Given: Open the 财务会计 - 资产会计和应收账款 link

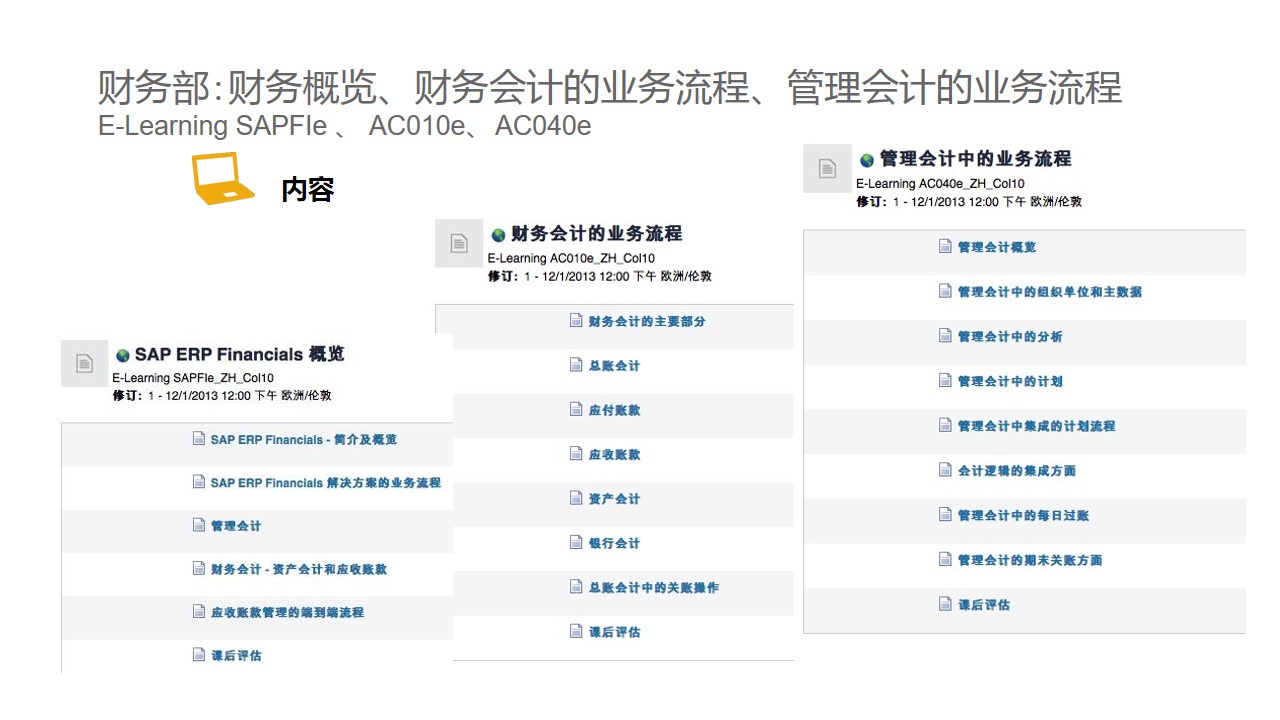Looking at the screenshot, I should point(299,569).
